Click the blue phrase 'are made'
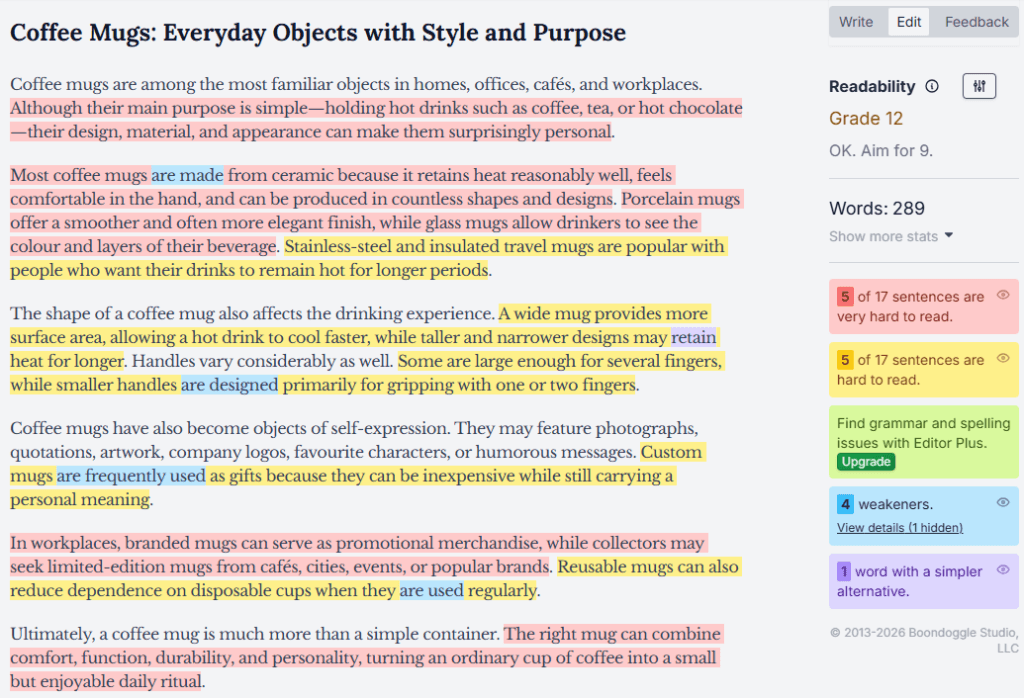The height and width of the screenshot is (698, 1024). pyautogui.click(x=187, y=175)
